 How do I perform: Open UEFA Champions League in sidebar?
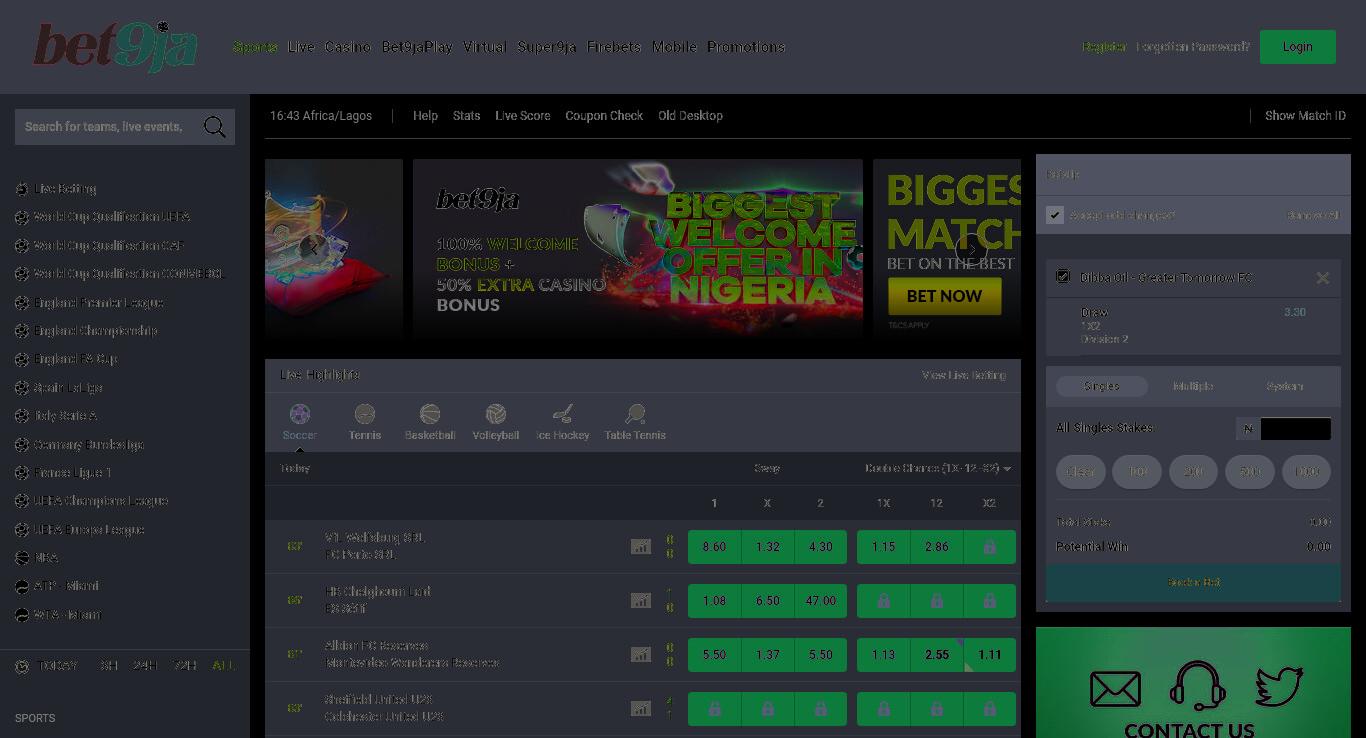pos(101,501)
